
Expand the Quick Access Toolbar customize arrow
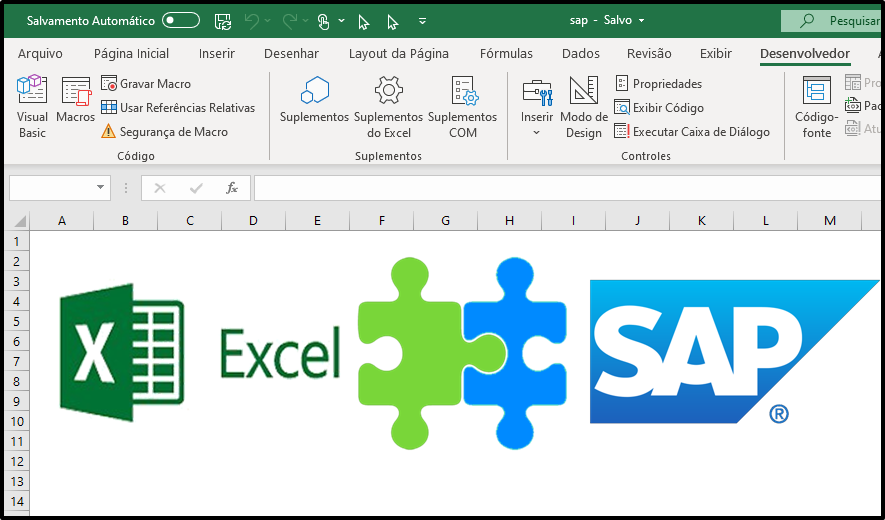(423, 20)
